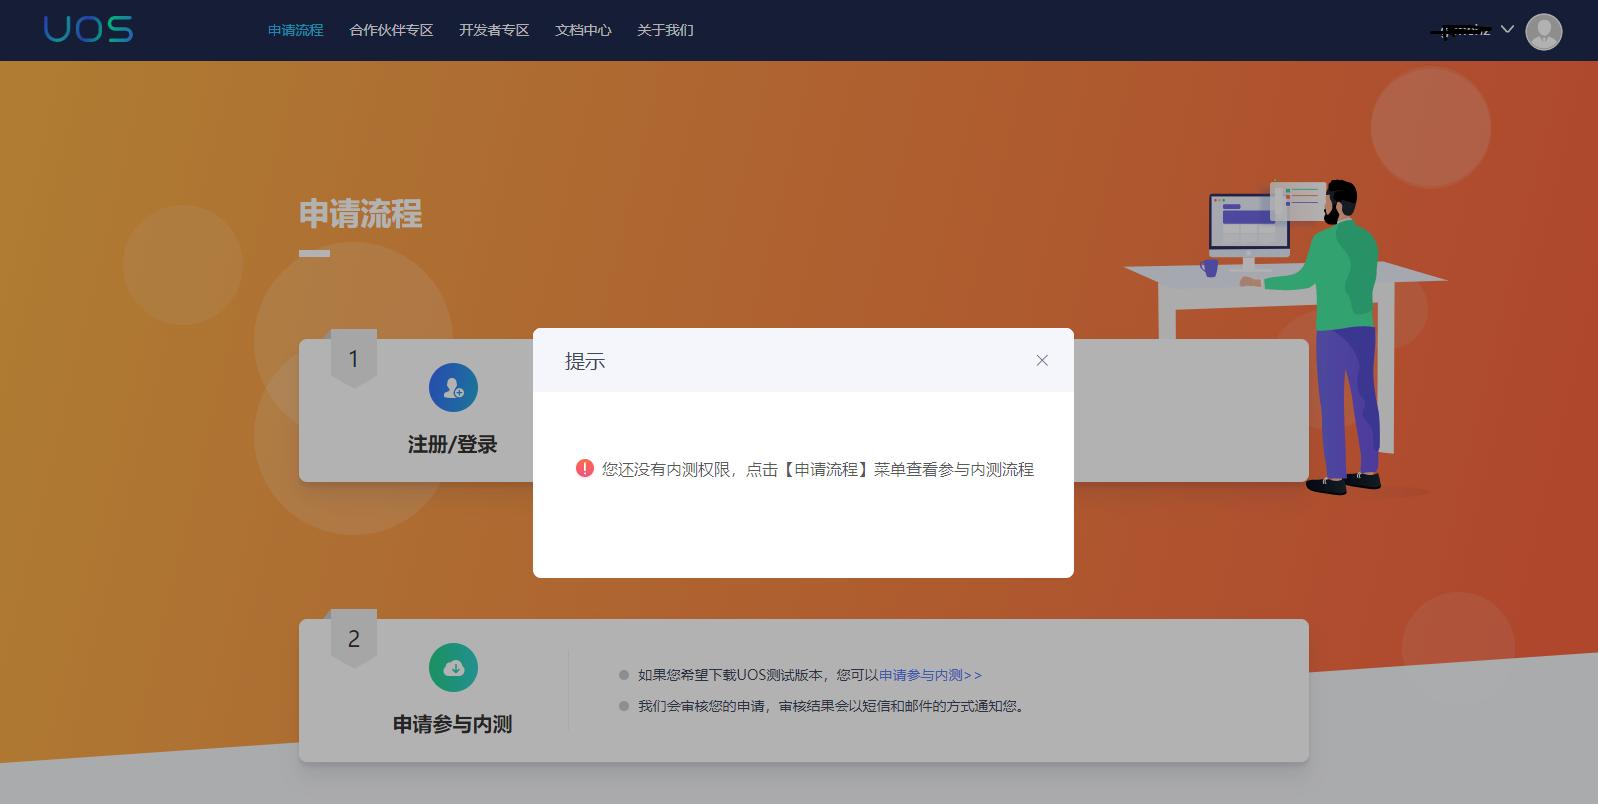The height and width of the screenshot is (804, 1598).
Task: Expand the account dropdown arrow
Action: [1507, 30]
